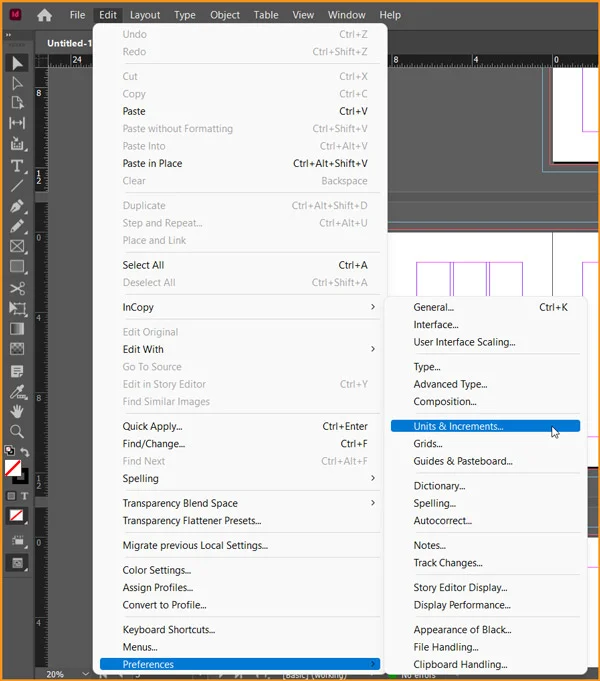Expand the InCopy submenu
This screenshot has width=600, height=681.
[x=240, y=307]
